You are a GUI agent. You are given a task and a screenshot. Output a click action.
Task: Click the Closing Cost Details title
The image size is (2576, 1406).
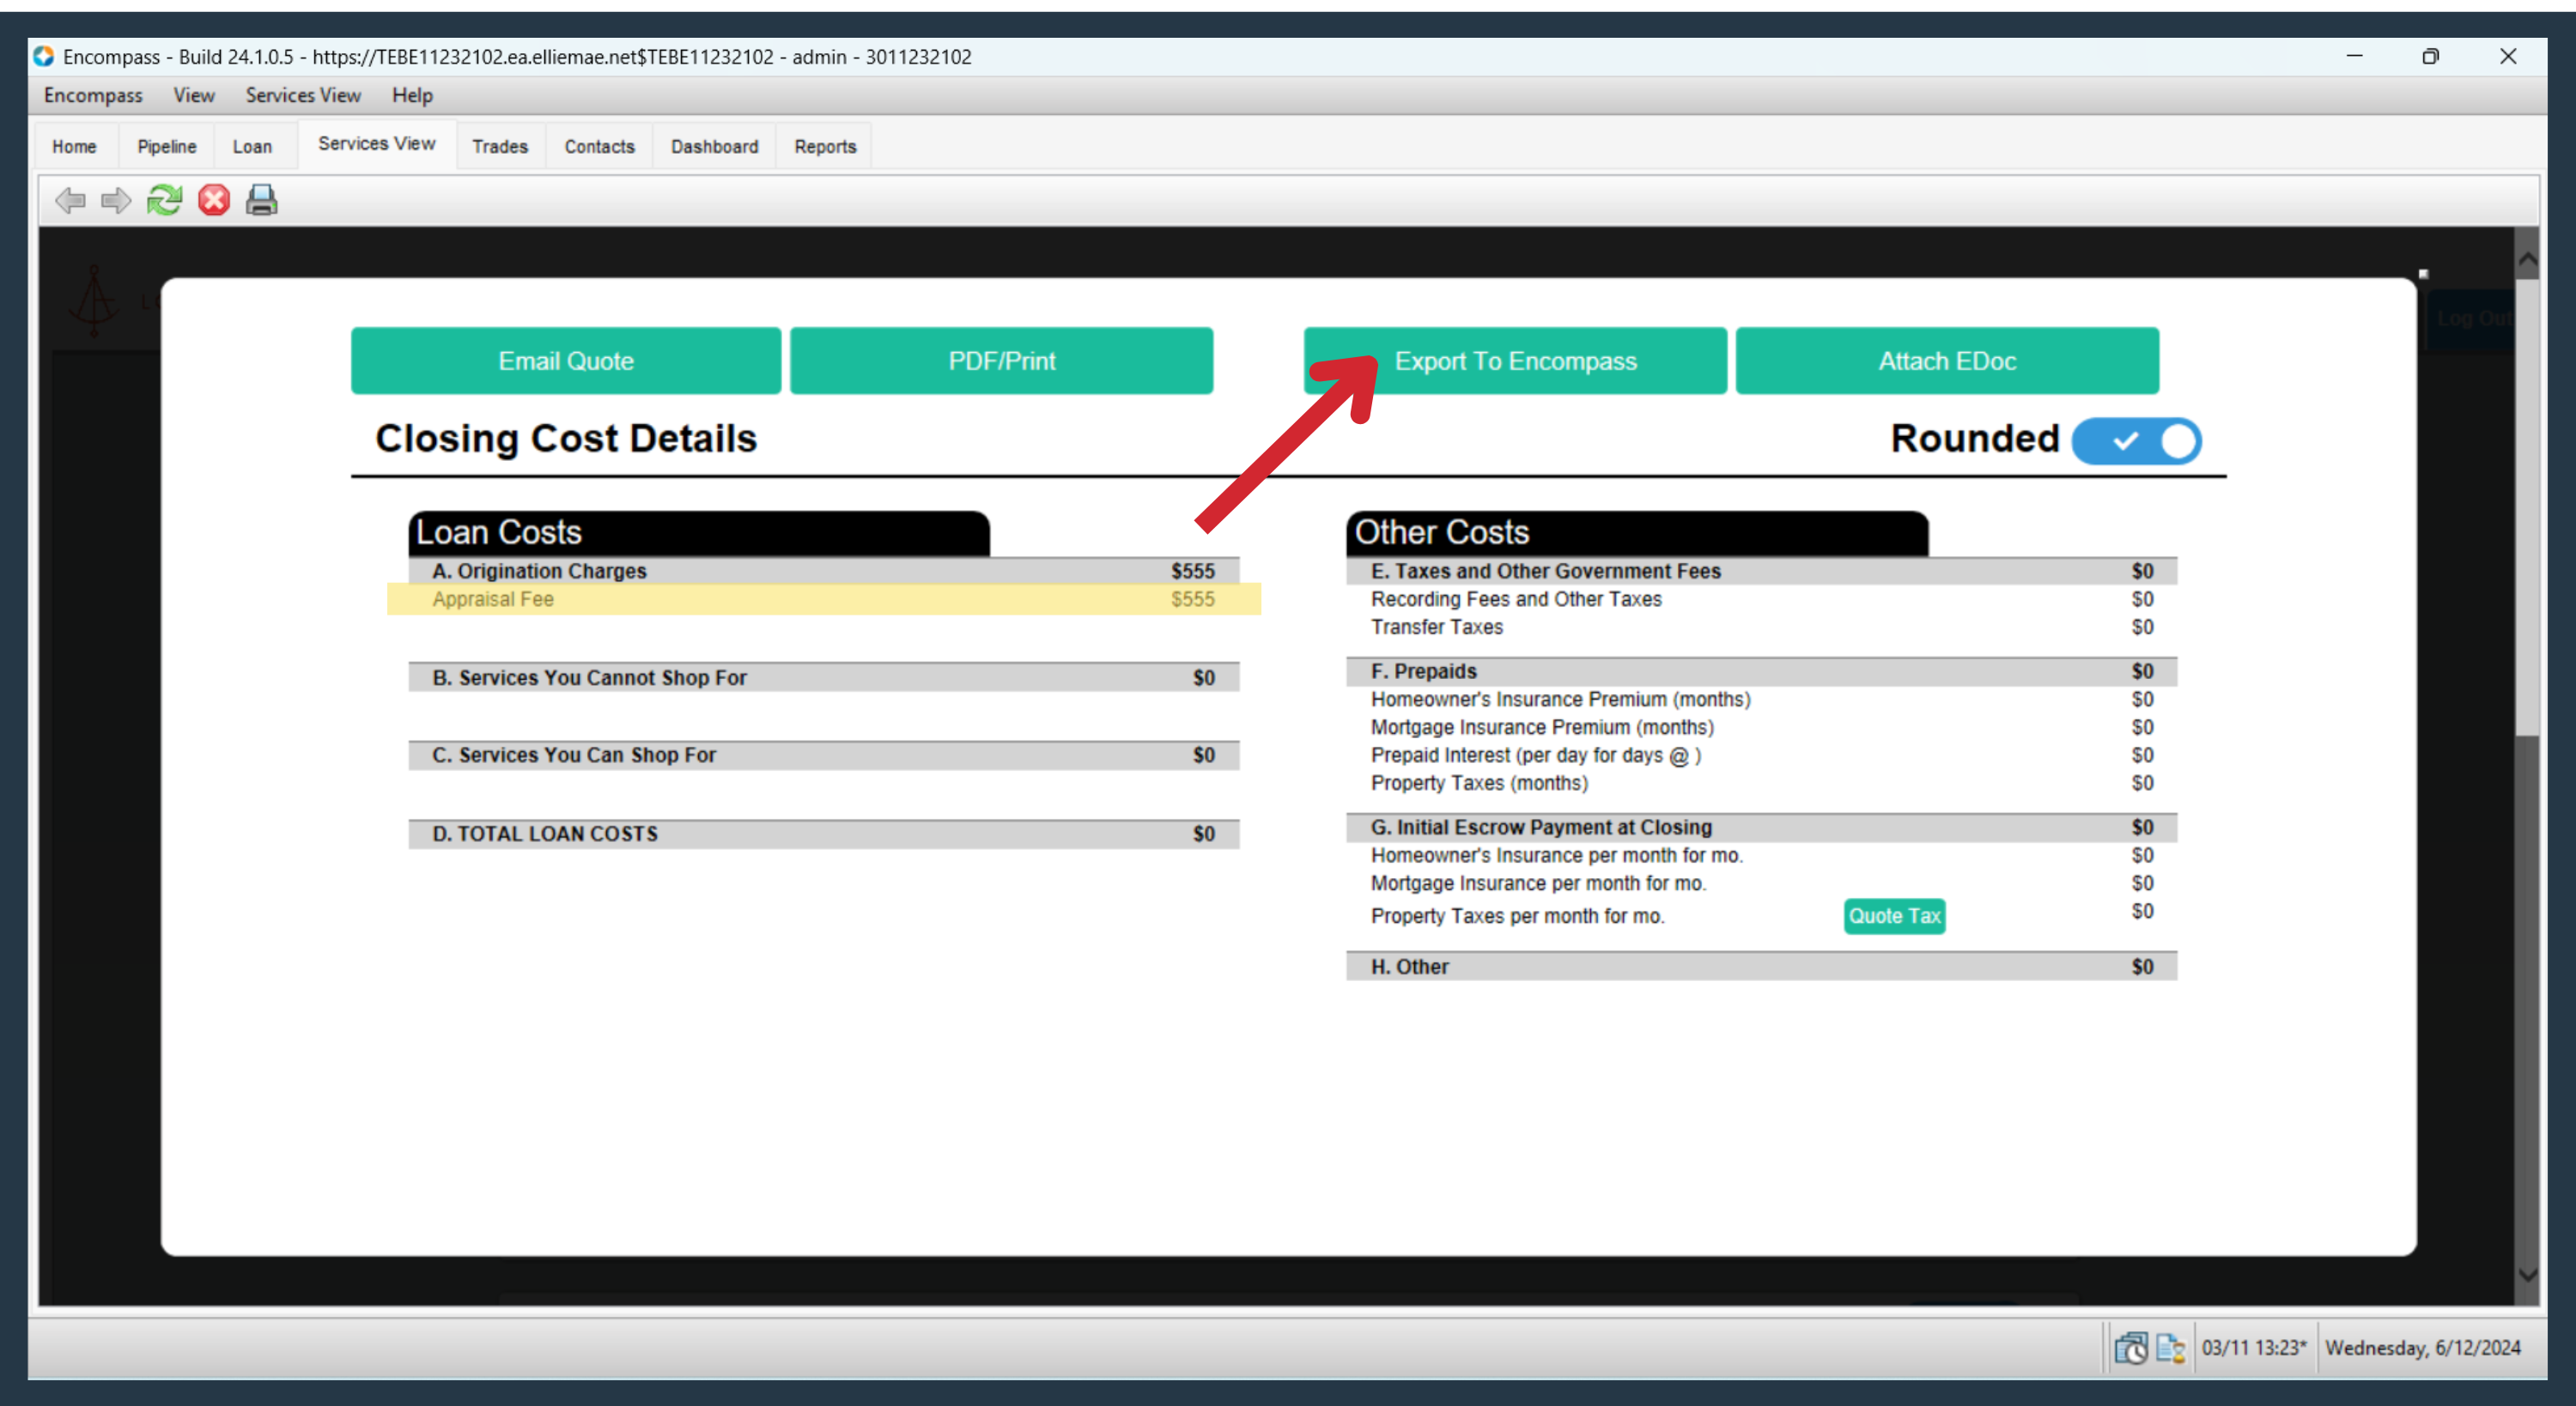[566, 439]
